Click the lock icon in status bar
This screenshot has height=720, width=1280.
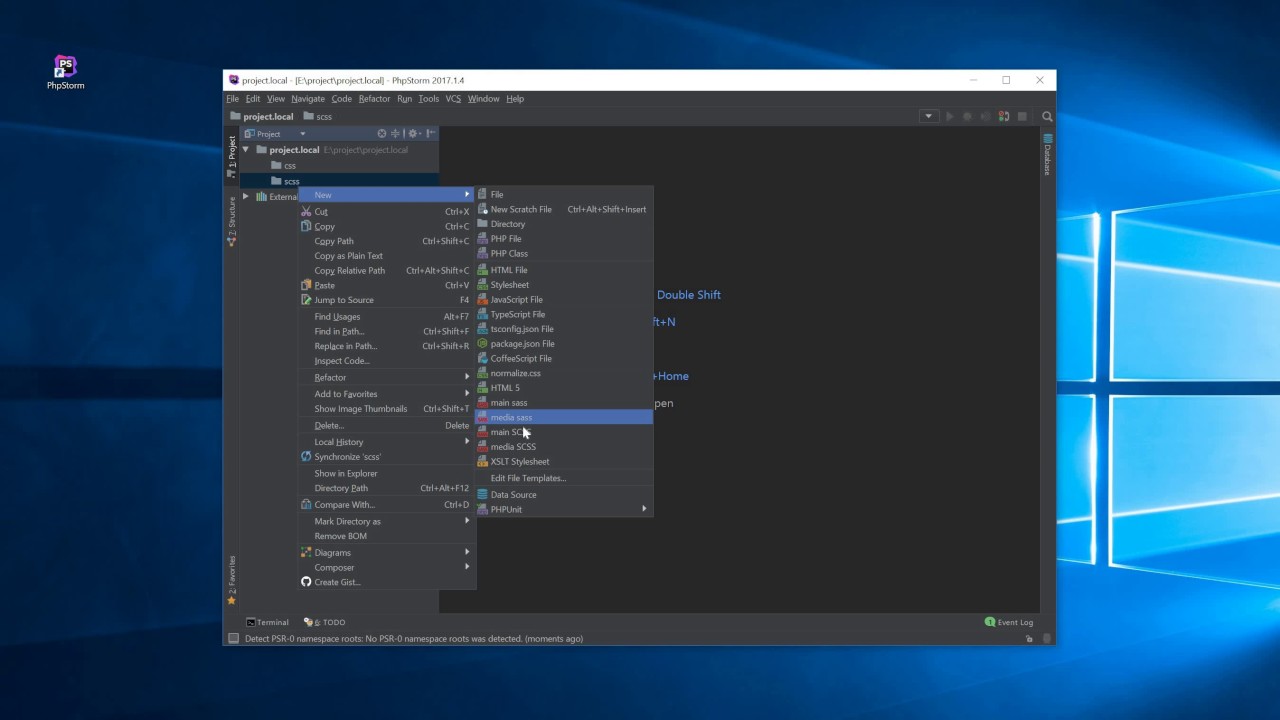click(x=1030, y=639)
